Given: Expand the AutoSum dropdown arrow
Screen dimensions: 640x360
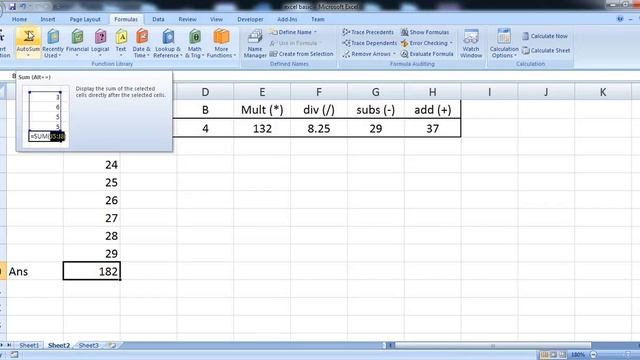Looking at the screenshot, I should pos(28,56).
